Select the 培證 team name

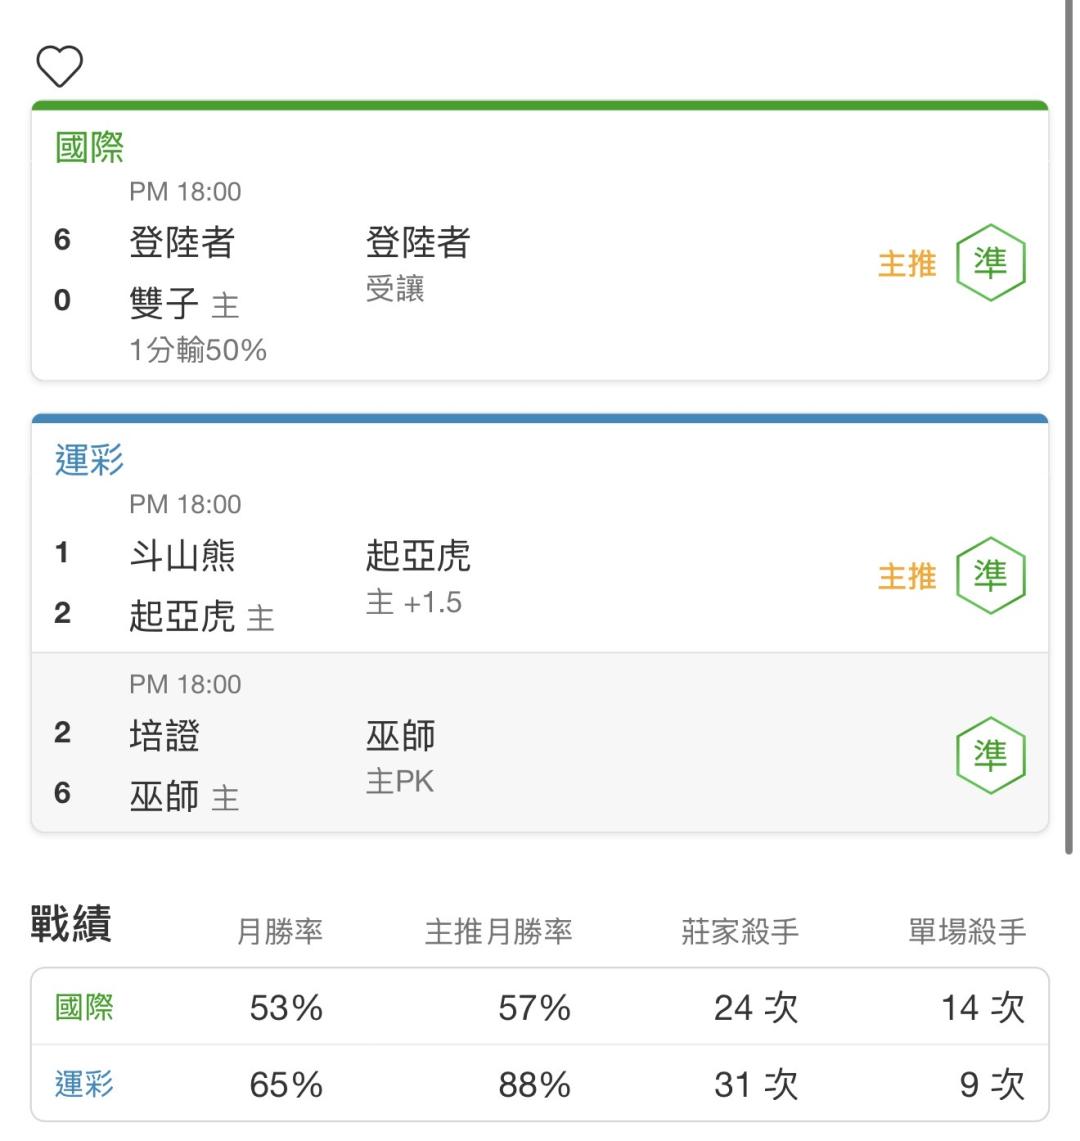pos(164,735)
